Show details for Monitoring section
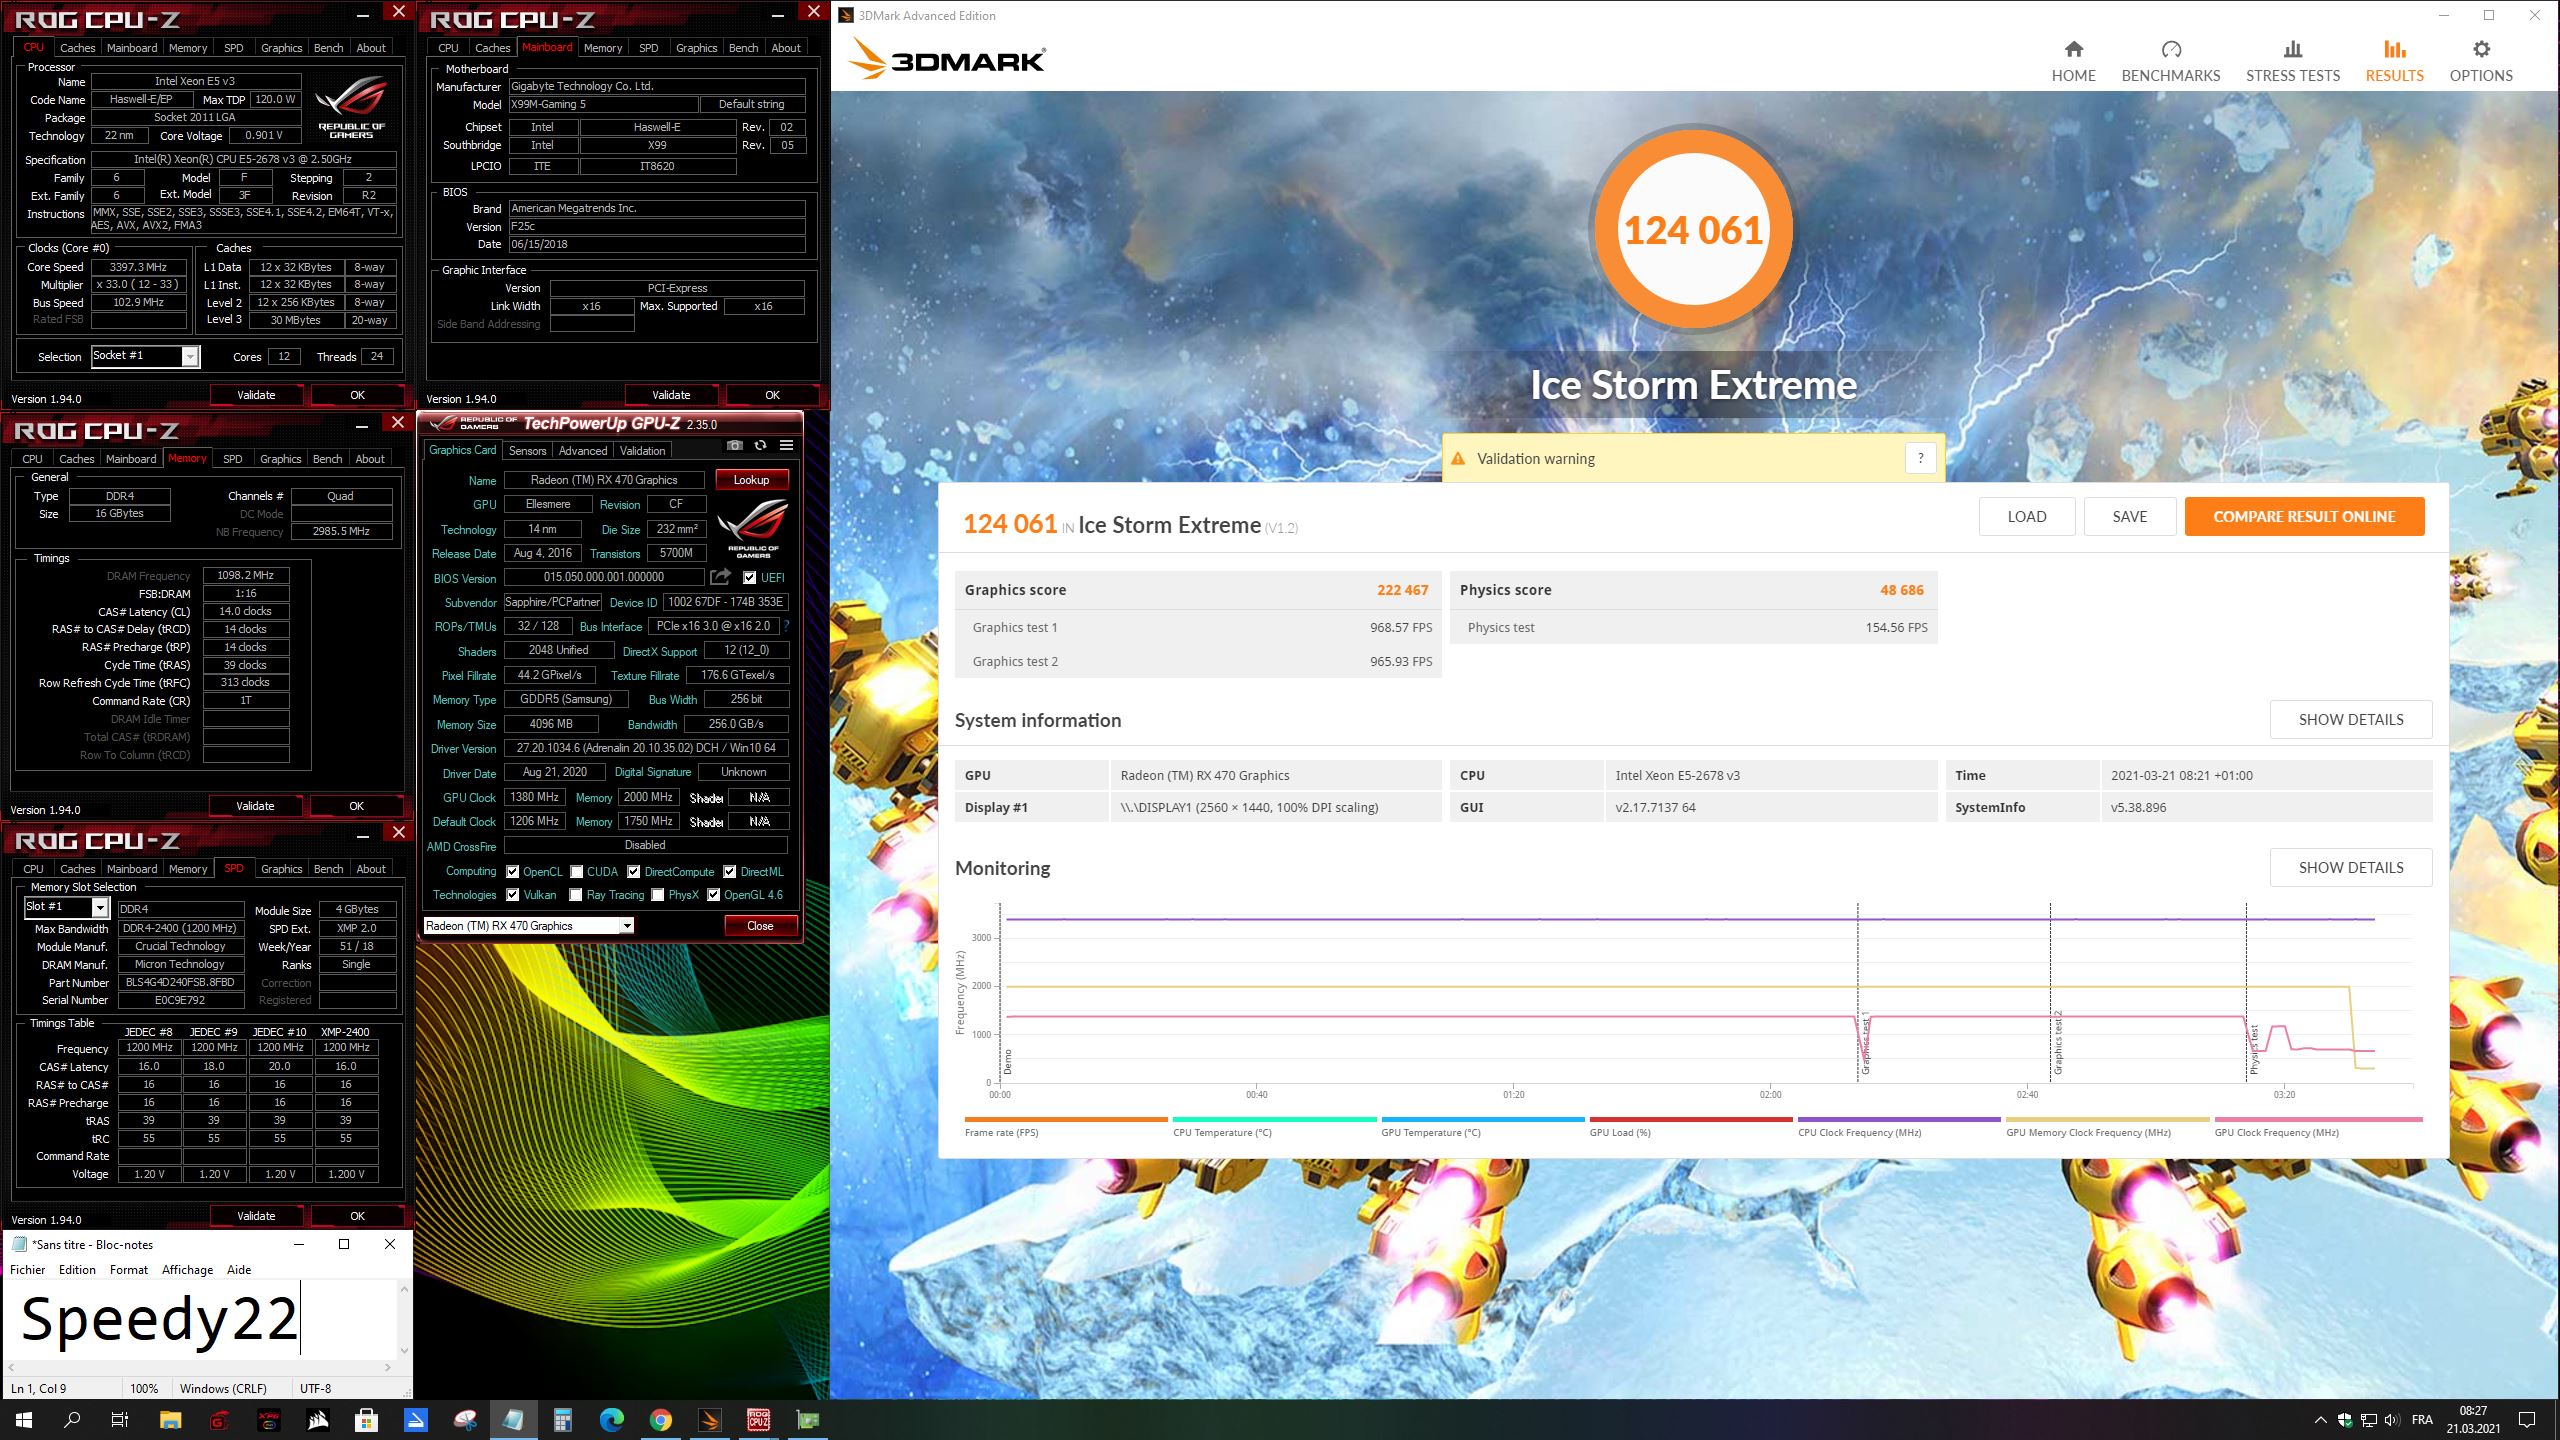Viewport: 2560px width, 1440px height. tap(2351, 867)
